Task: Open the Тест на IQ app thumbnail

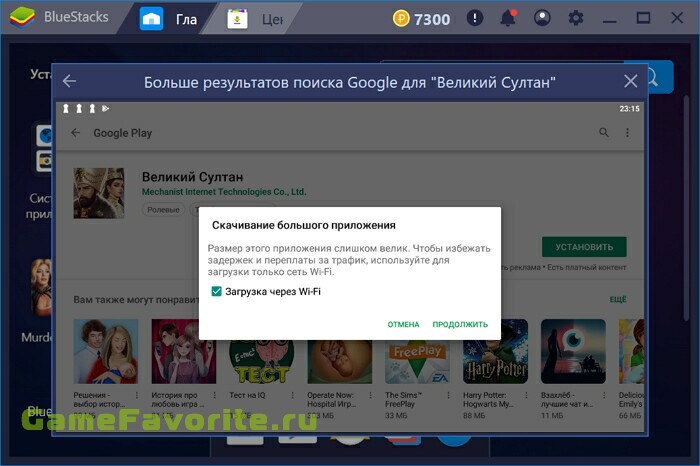Action: tap(262, 362)
